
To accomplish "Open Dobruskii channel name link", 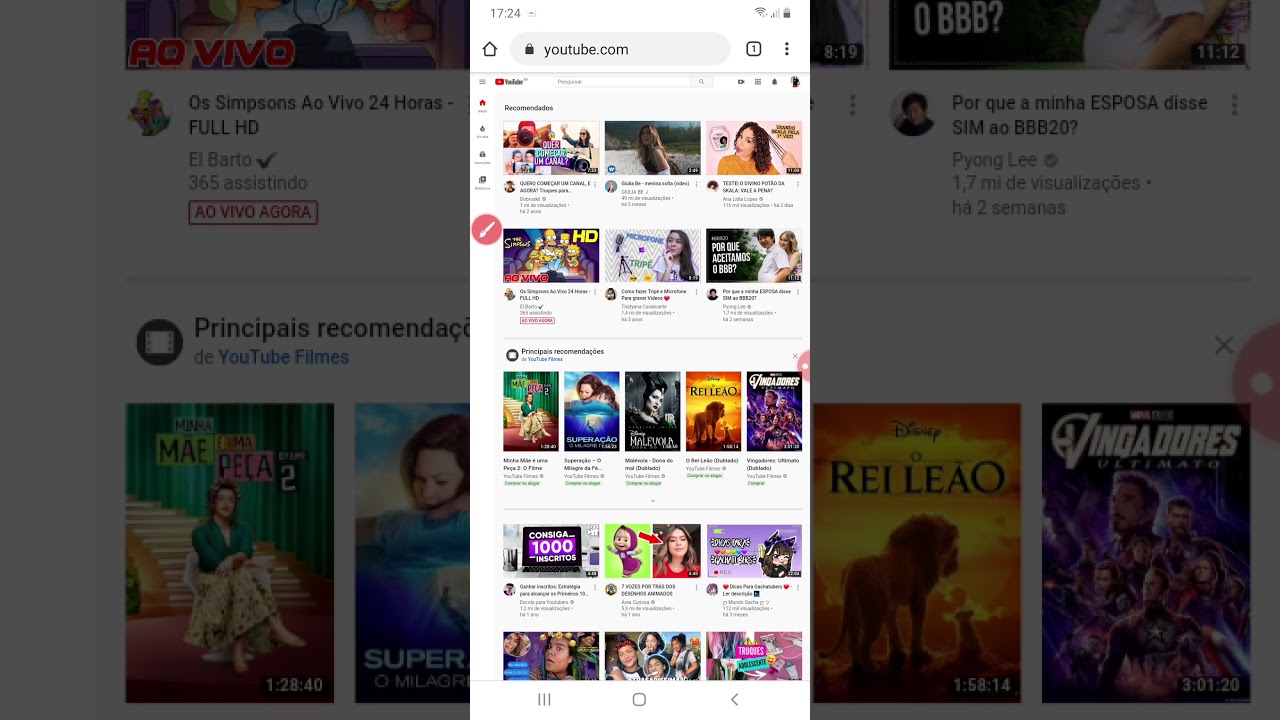I will [x=531, y=198].
